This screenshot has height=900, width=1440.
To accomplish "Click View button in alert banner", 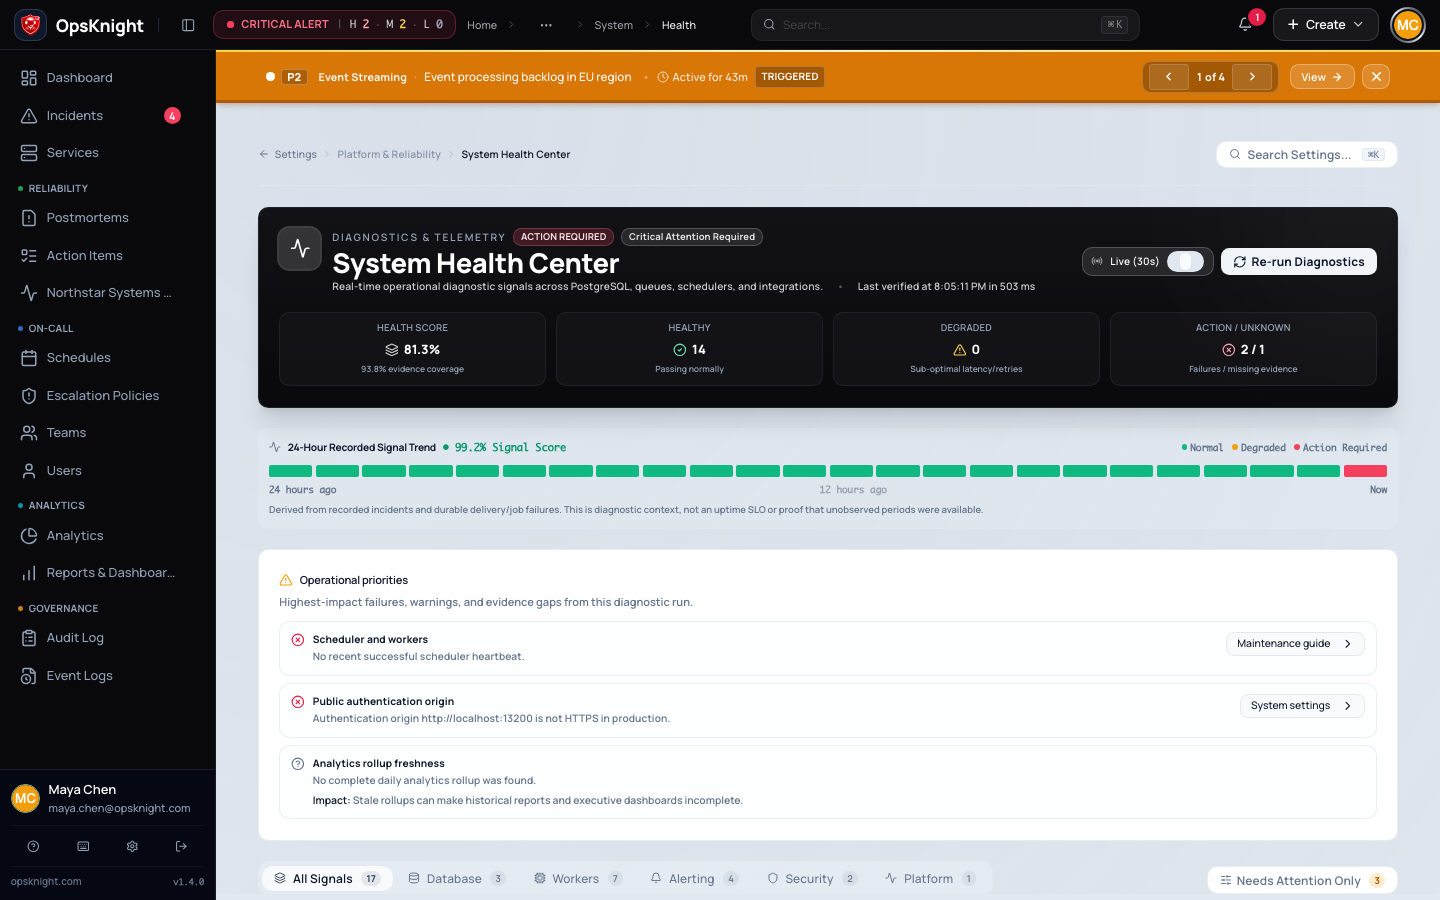I will [x=1322, y=77].
